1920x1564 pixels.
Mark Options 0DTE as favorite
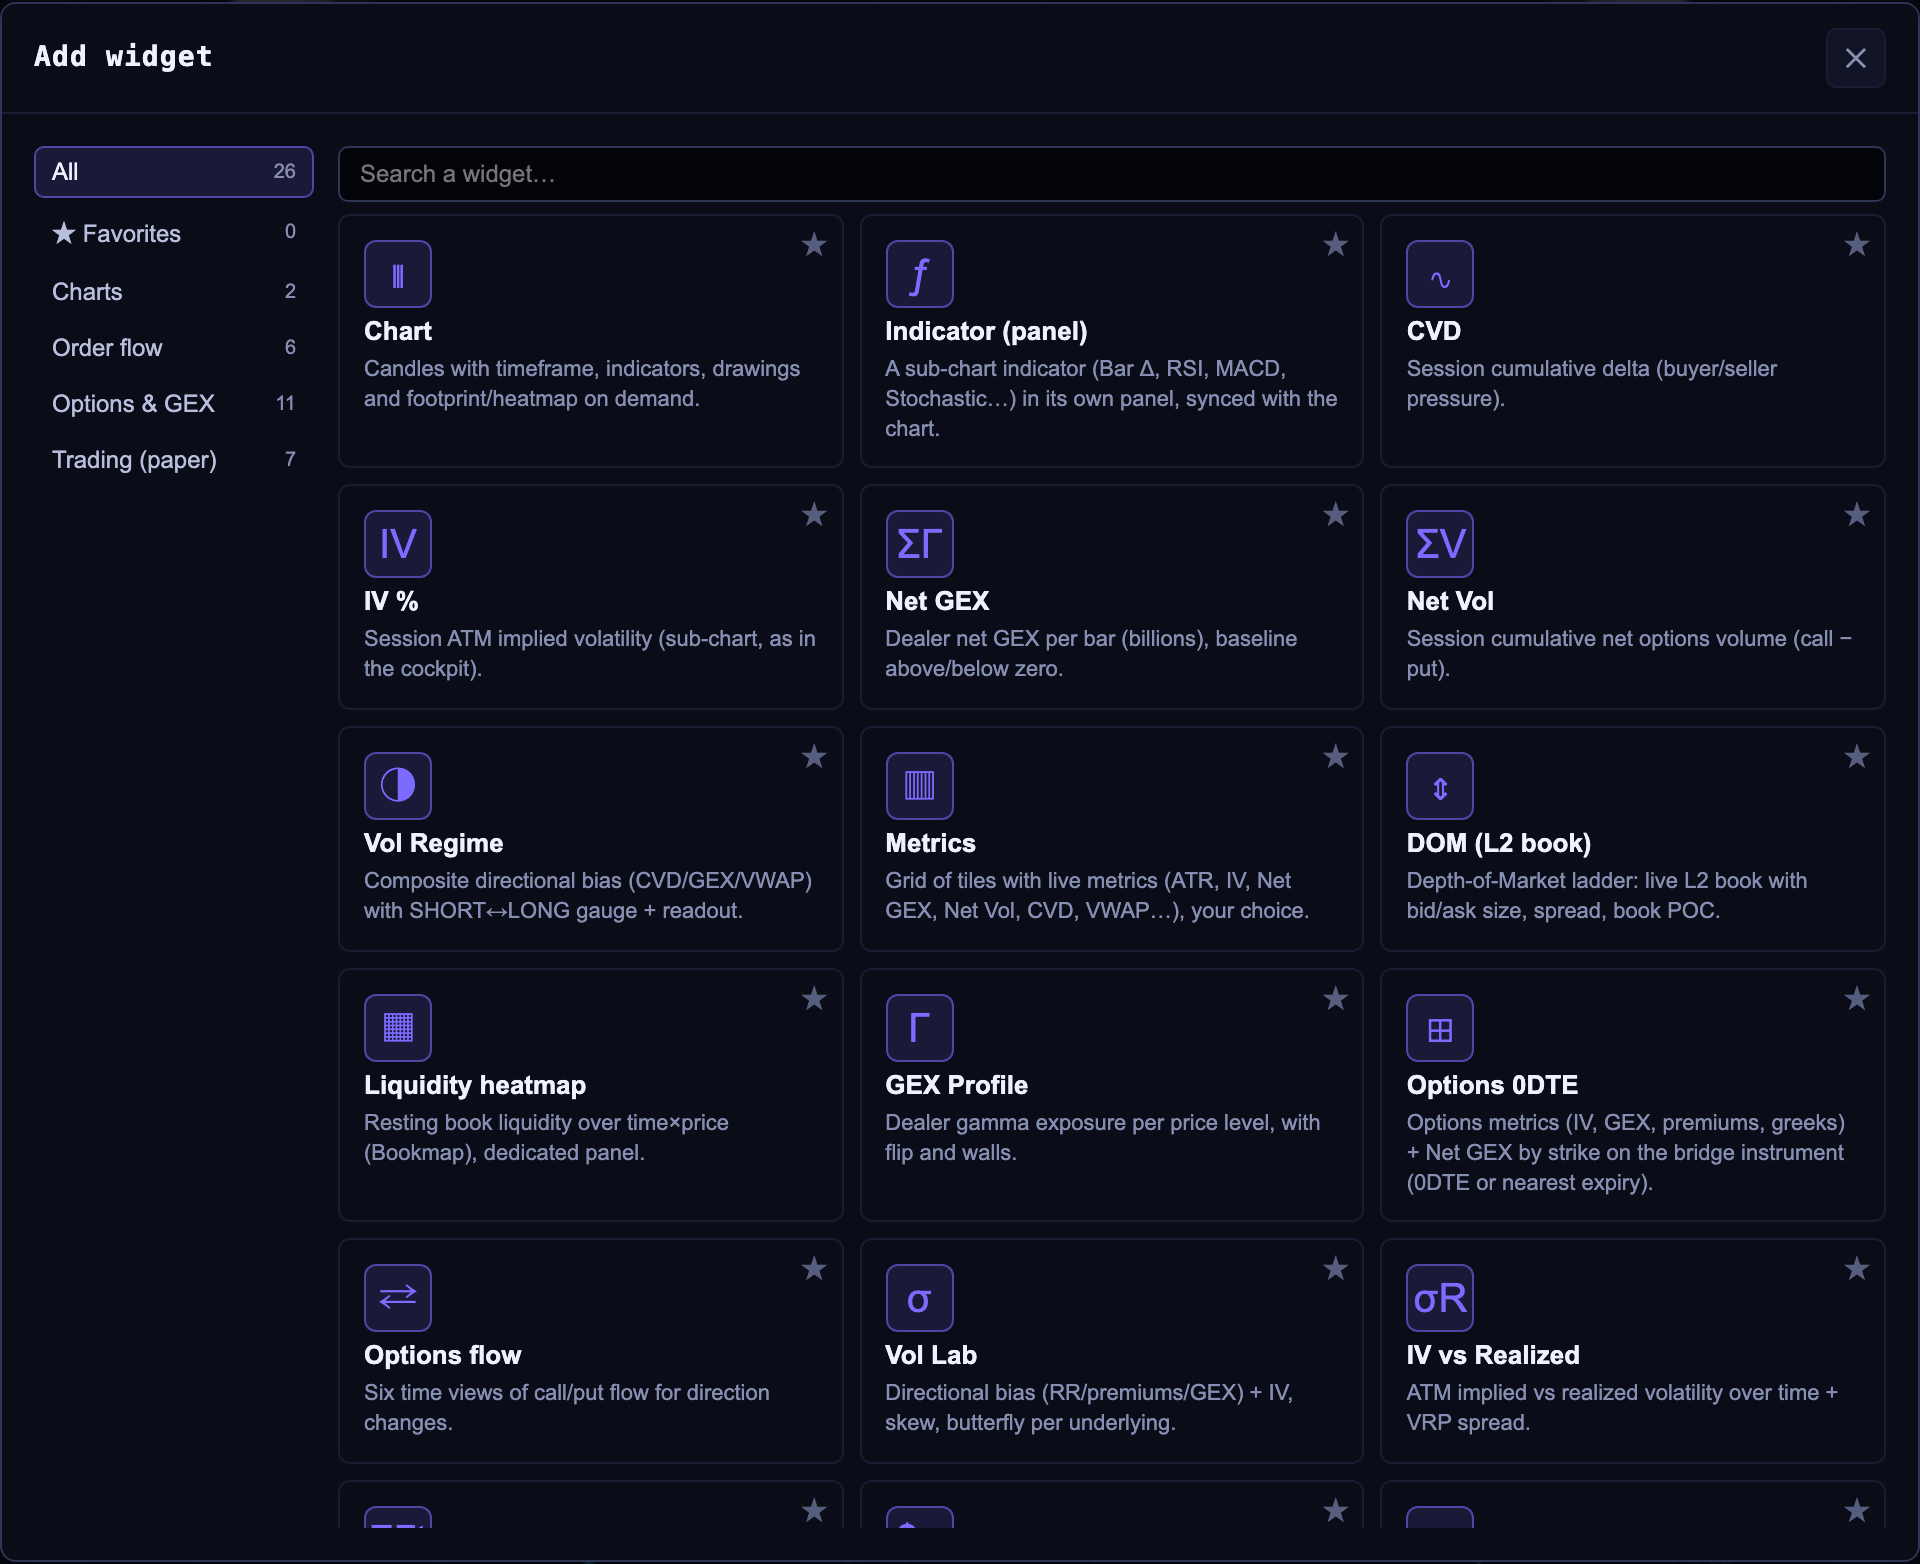pyautogui.click(x=1857, y=999)
